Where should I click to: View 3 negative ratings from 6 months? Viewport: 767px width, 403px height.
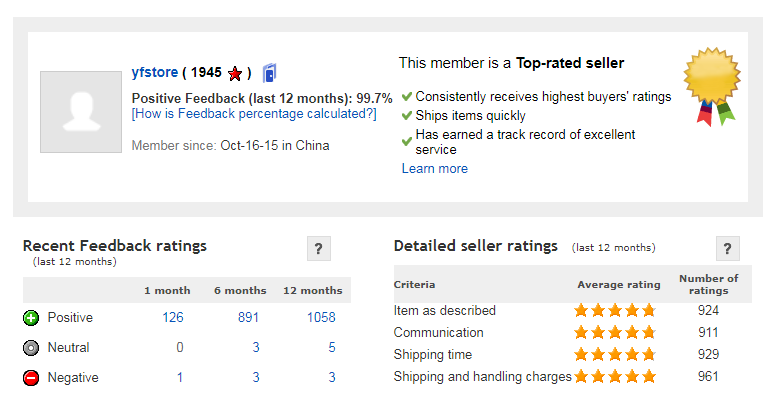pos(256,377)
